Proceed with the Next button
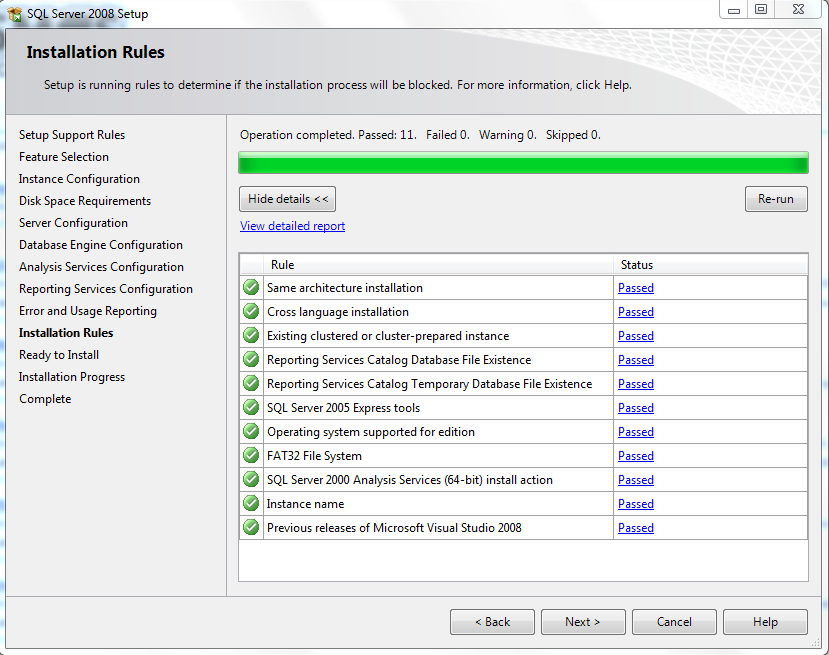The image size is (829, 655). 583,622
